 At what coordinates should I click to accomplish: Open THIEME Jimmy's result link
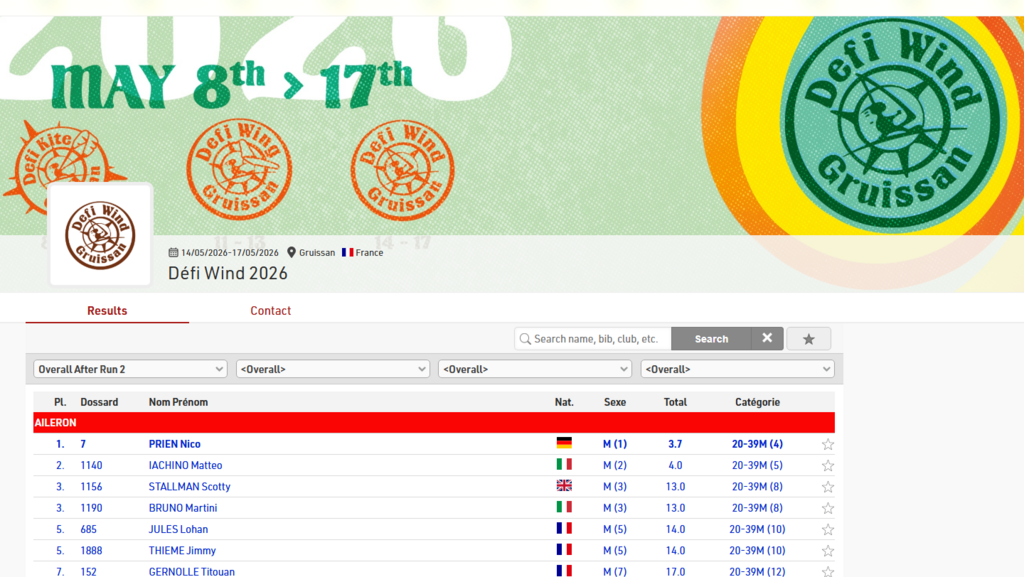tap(182, 551)
